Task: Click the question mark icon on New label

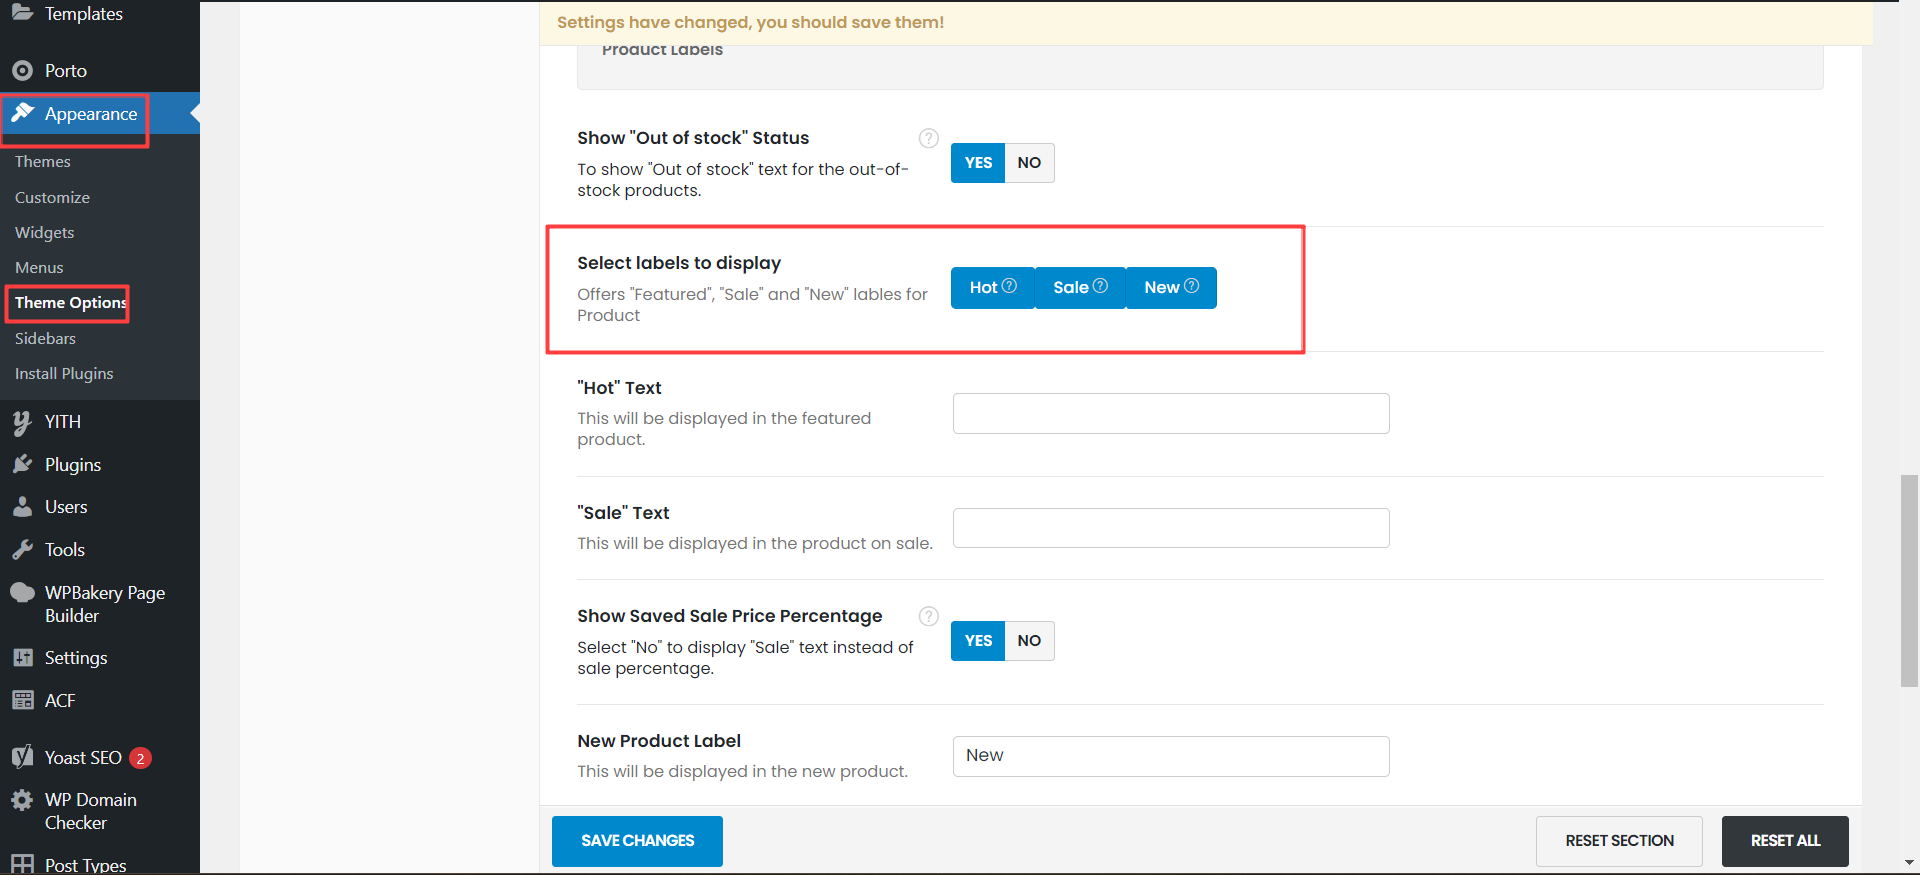Action: pyautogui.click(x=1191, y=286)
